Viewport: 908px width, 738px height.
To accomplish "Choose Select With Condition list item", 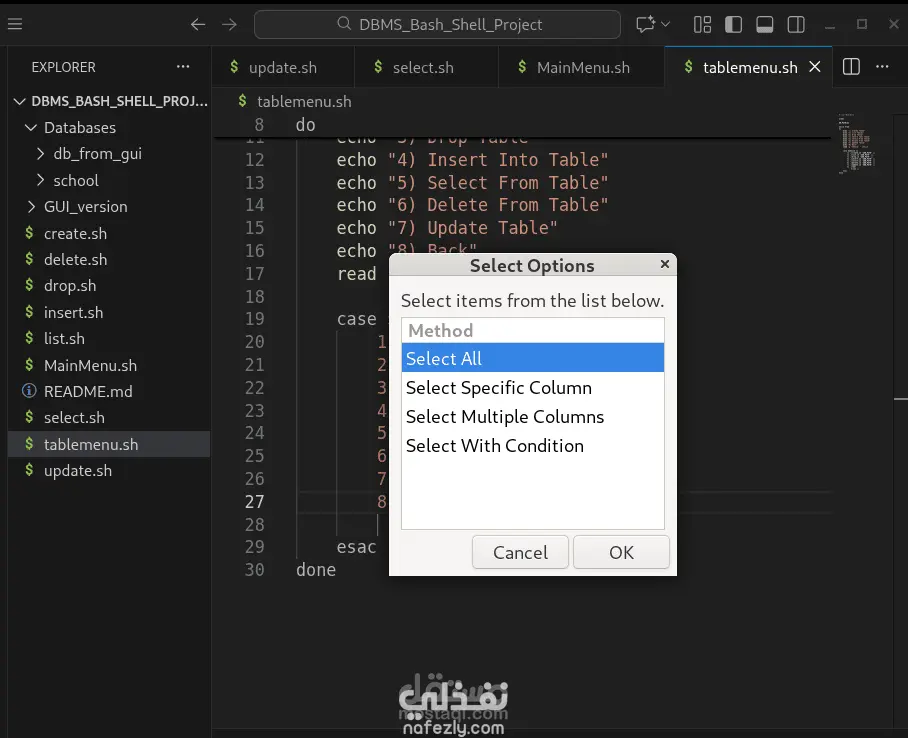I will [x=495, y=446].
